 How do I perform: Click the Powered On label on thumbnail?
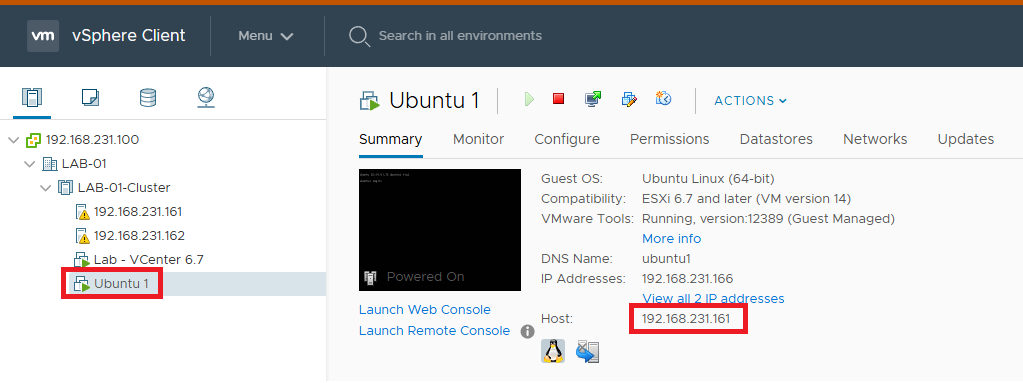pyautogui.click(x=425, y=277)
